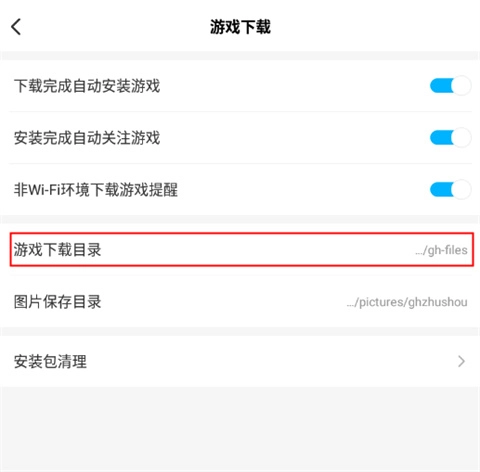Screen dimensions: 480x472
Task: Open the 游戏下载目录 setting row
Action: click(x=242, y=250)
